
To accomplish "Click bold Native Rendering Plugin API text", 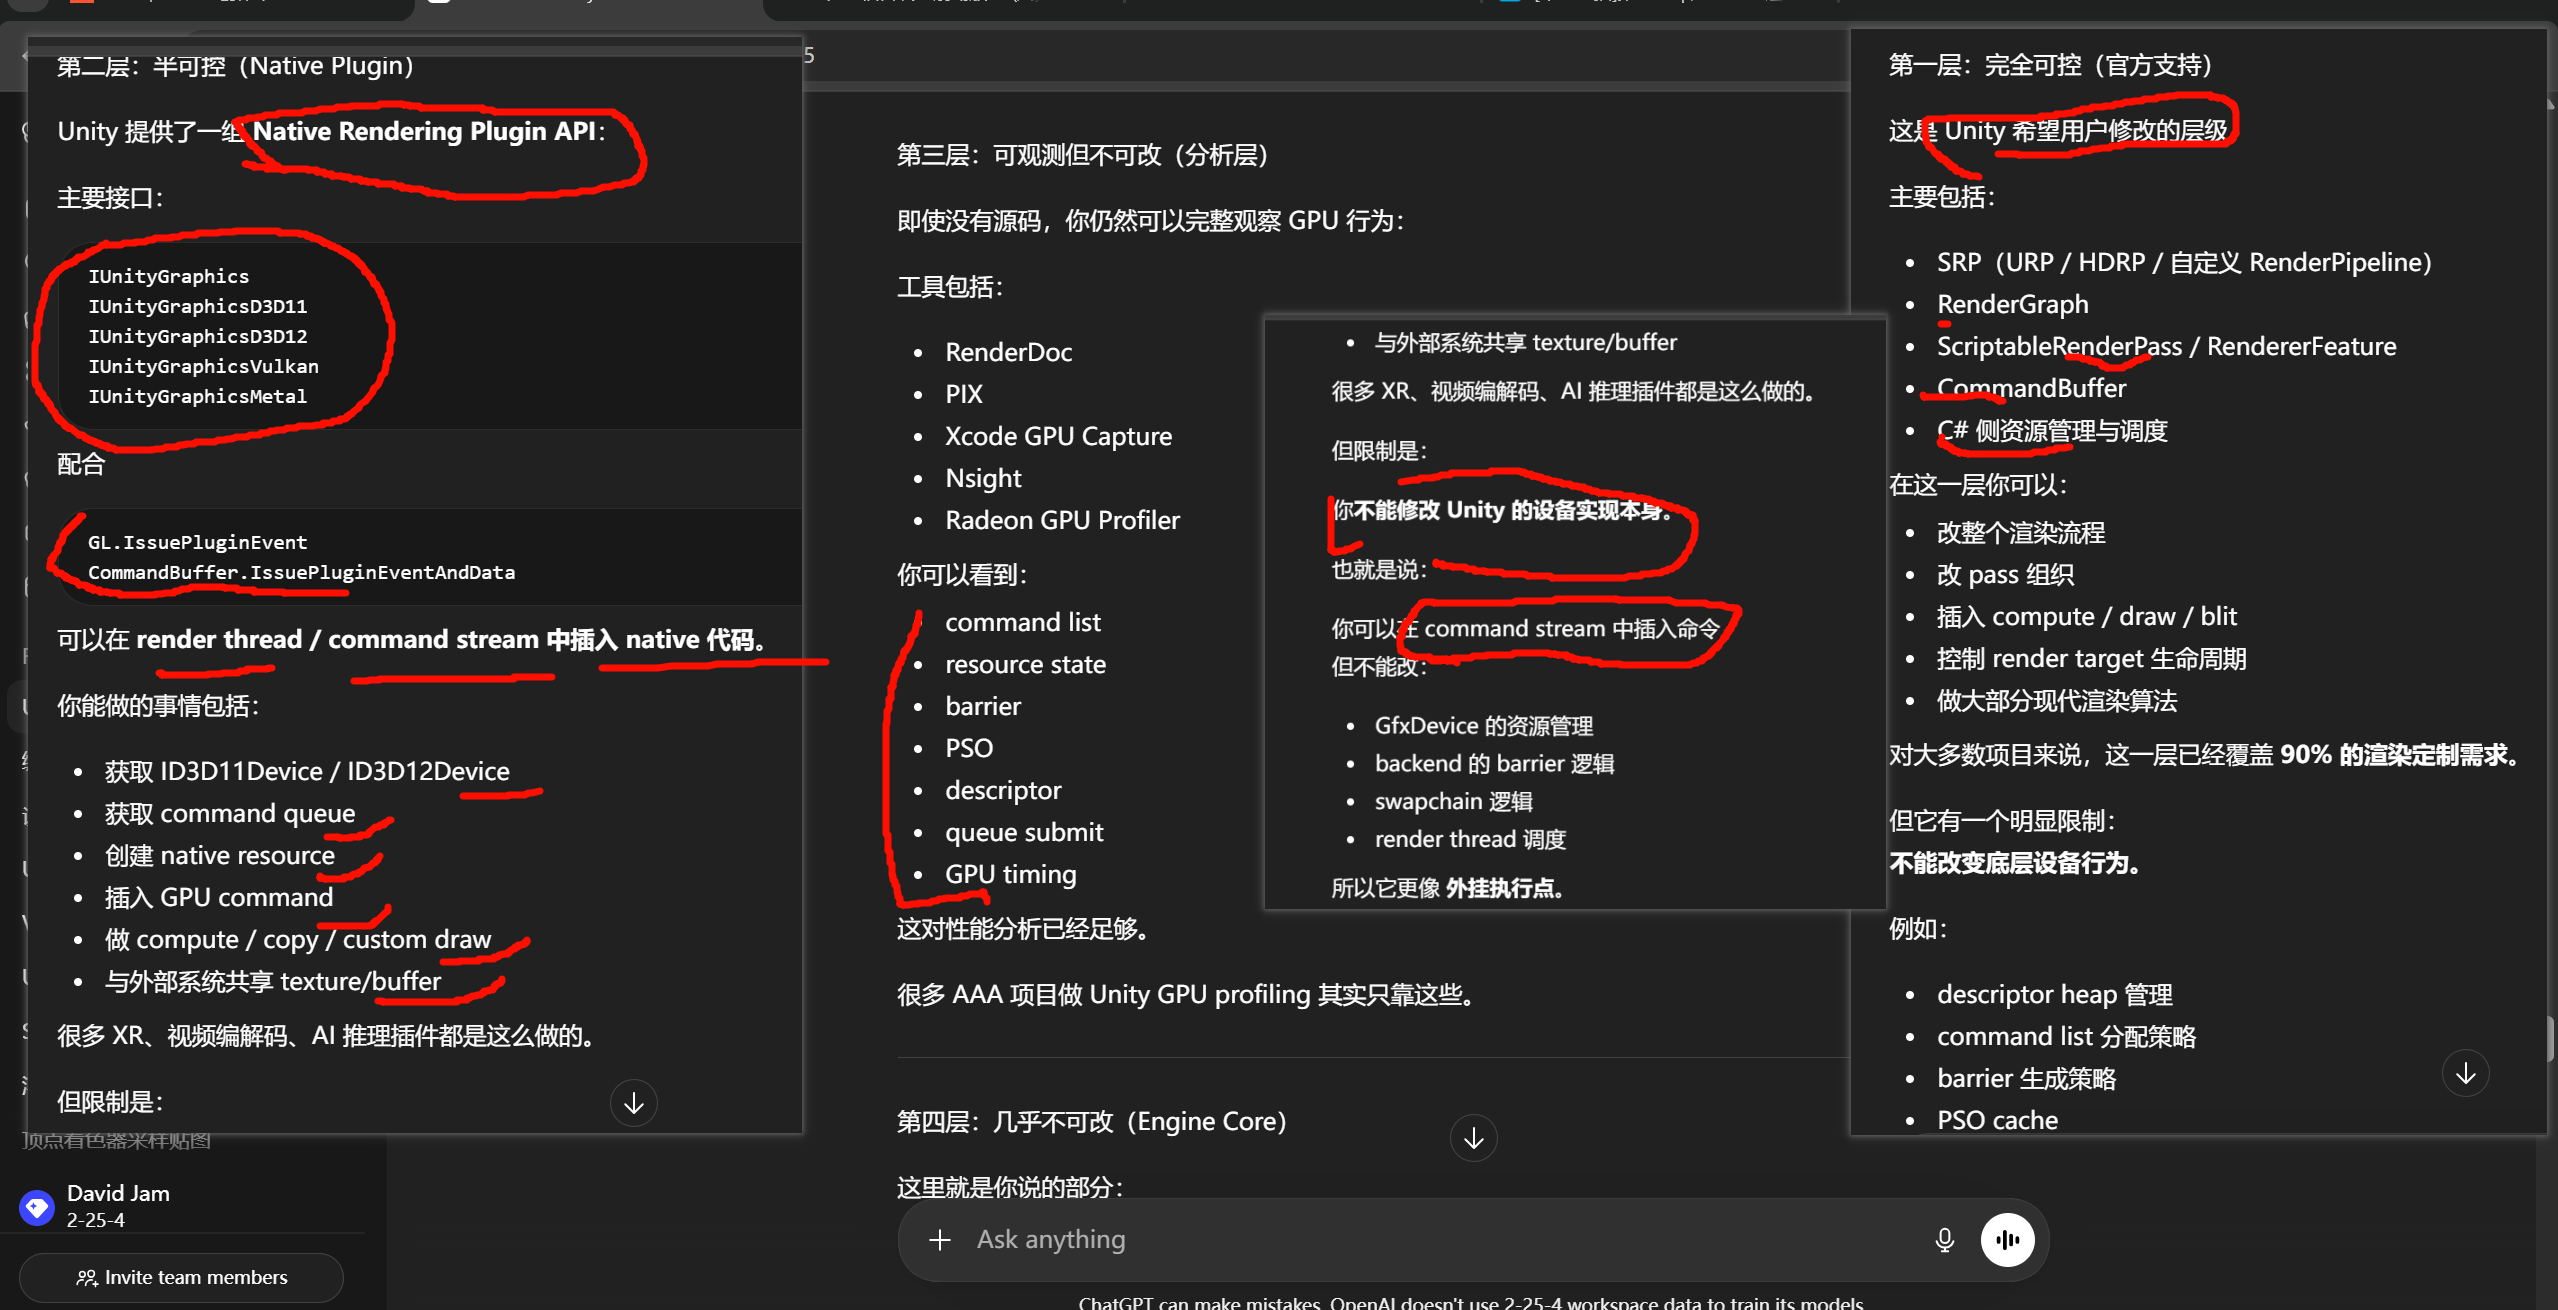I will 424,131.
